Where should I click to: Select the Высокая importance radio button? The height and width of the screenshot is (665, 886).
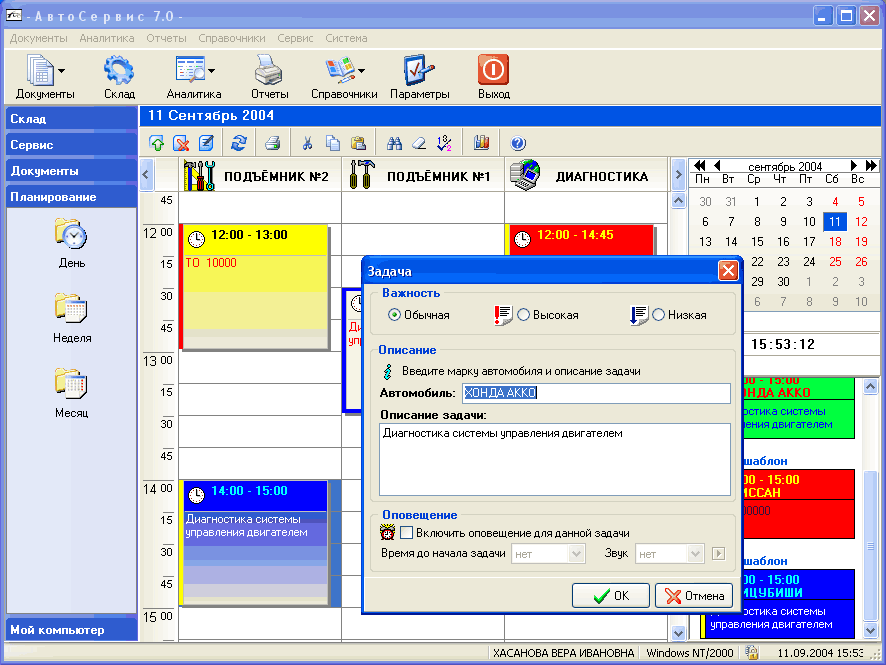[524, 315]
